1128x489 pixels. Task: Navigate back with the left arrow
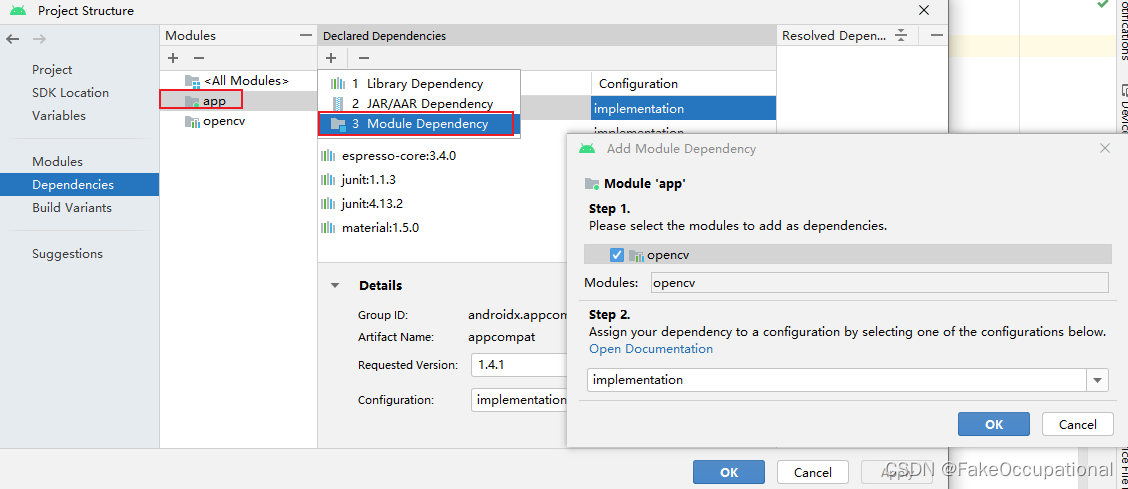pyautogui.click(x=13, y=39)
